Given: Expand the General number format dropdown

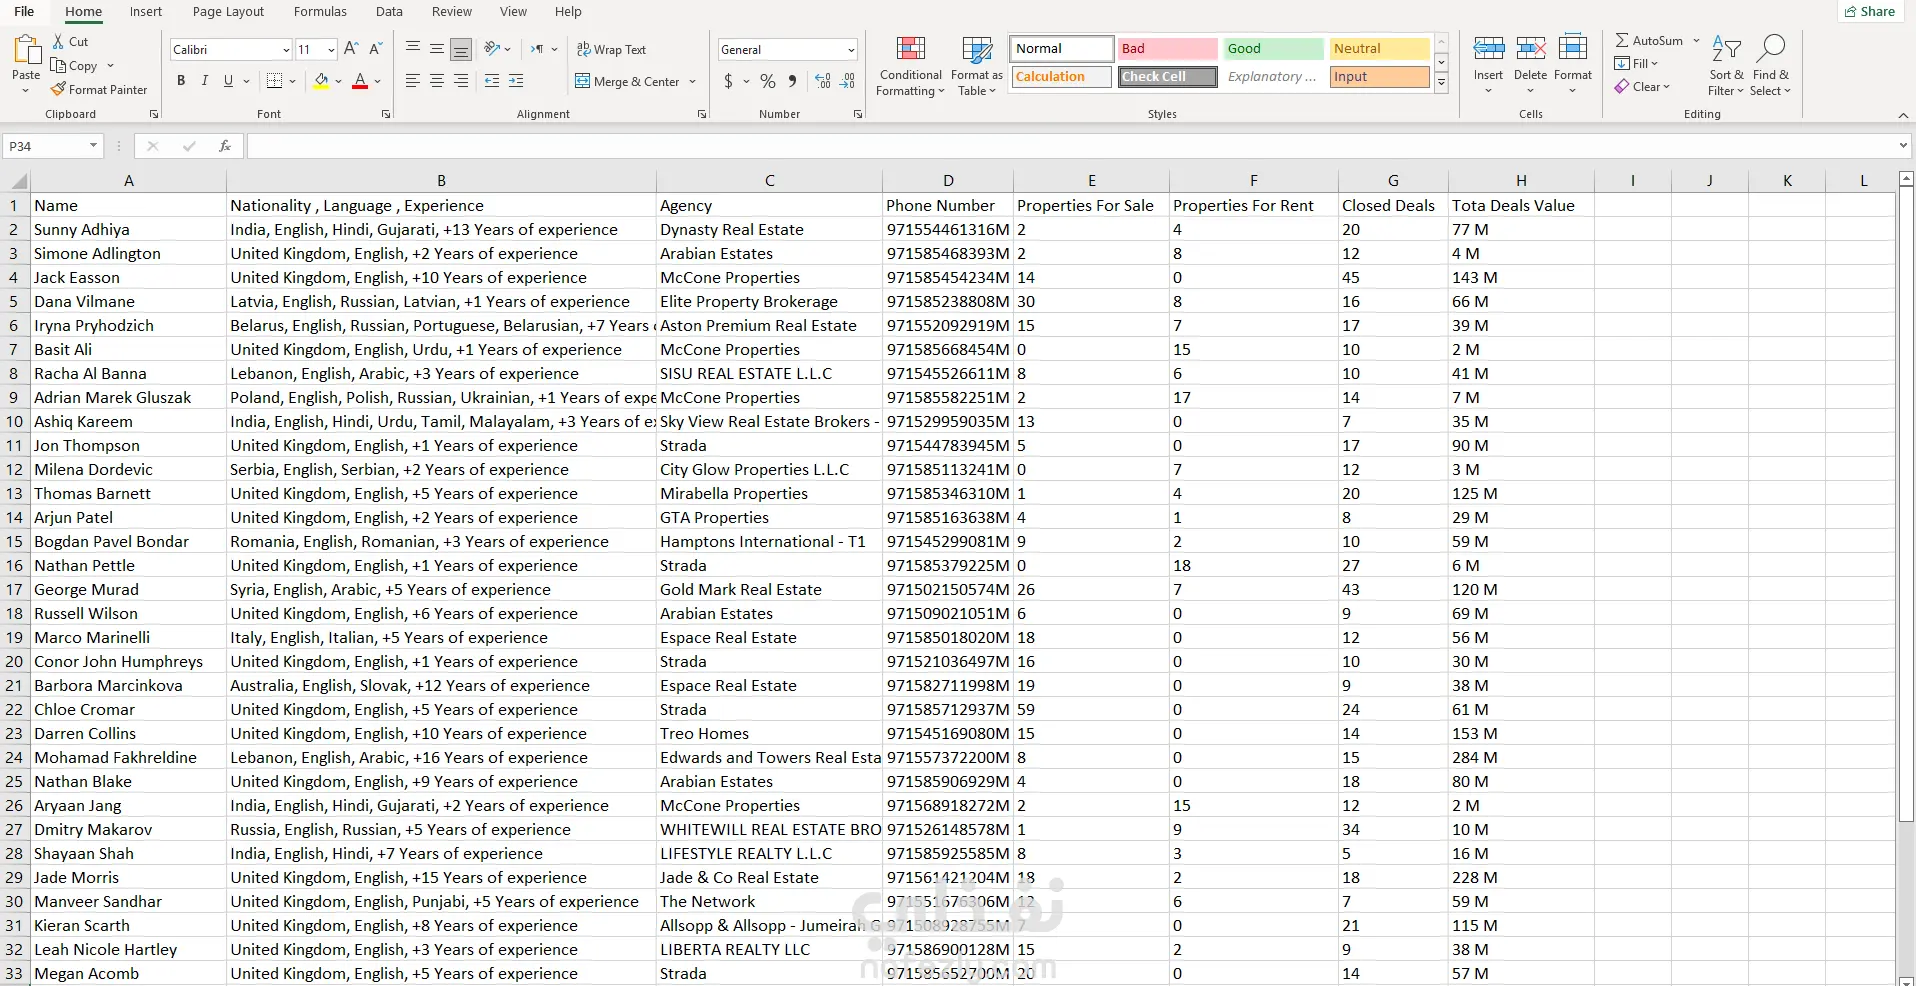Looking at the screenshot, I should tap(850, 50).
